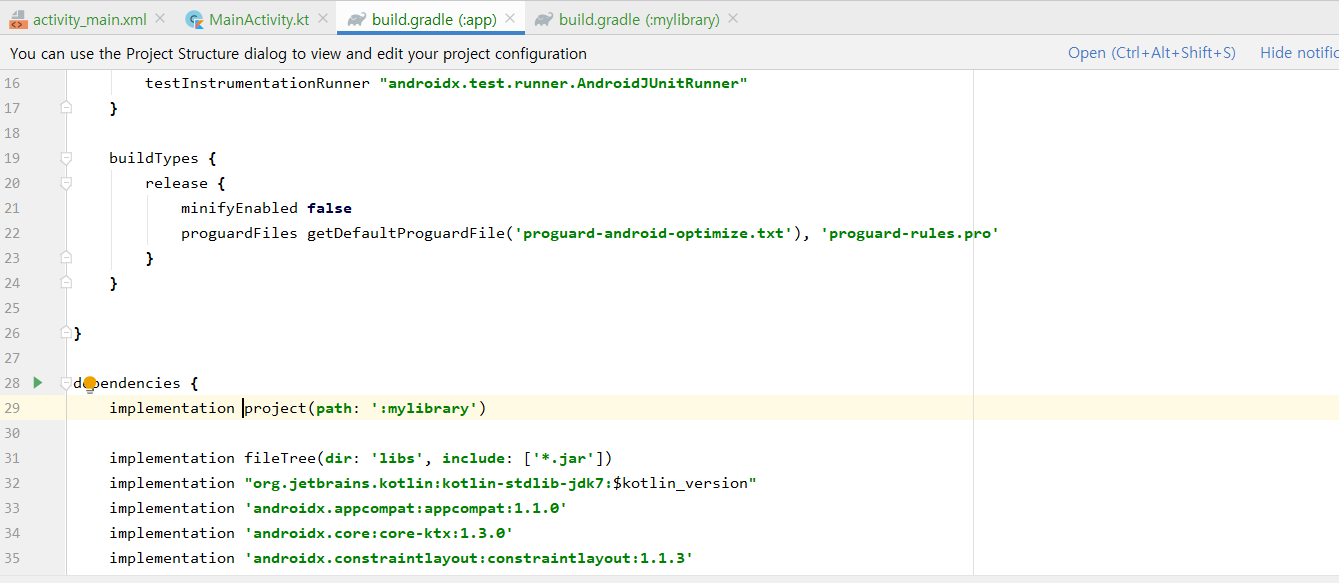1339x583 pixels.
Task: Open the build.gradle (:mylibrary) tab
Action: [640, 19]
